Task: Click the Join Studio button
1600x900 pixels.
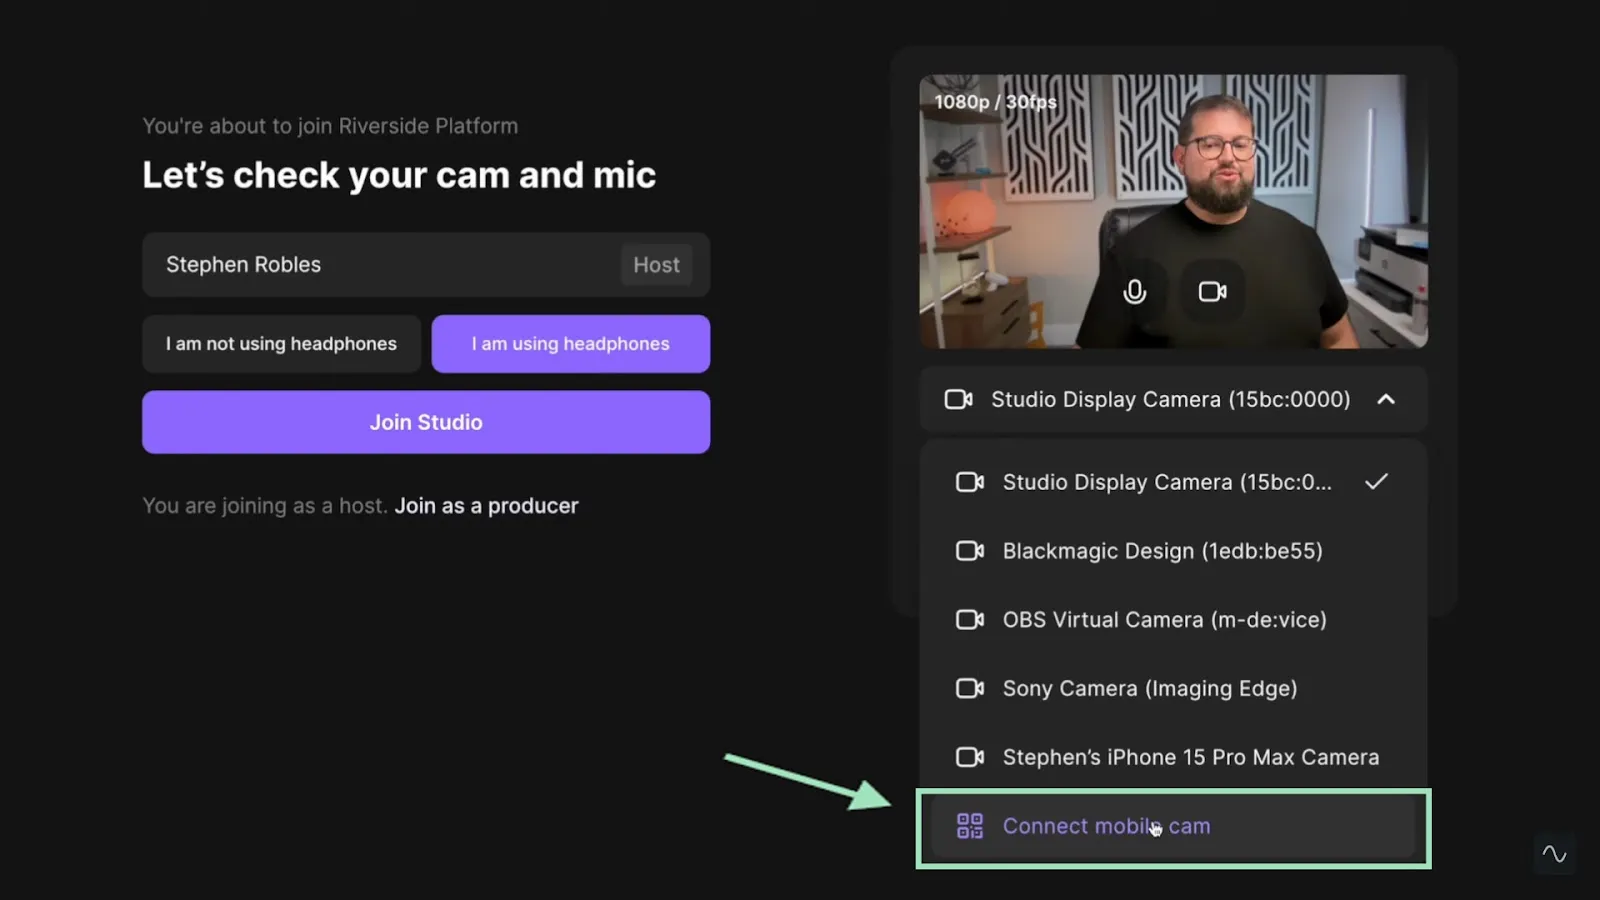Action: point(426,422)
